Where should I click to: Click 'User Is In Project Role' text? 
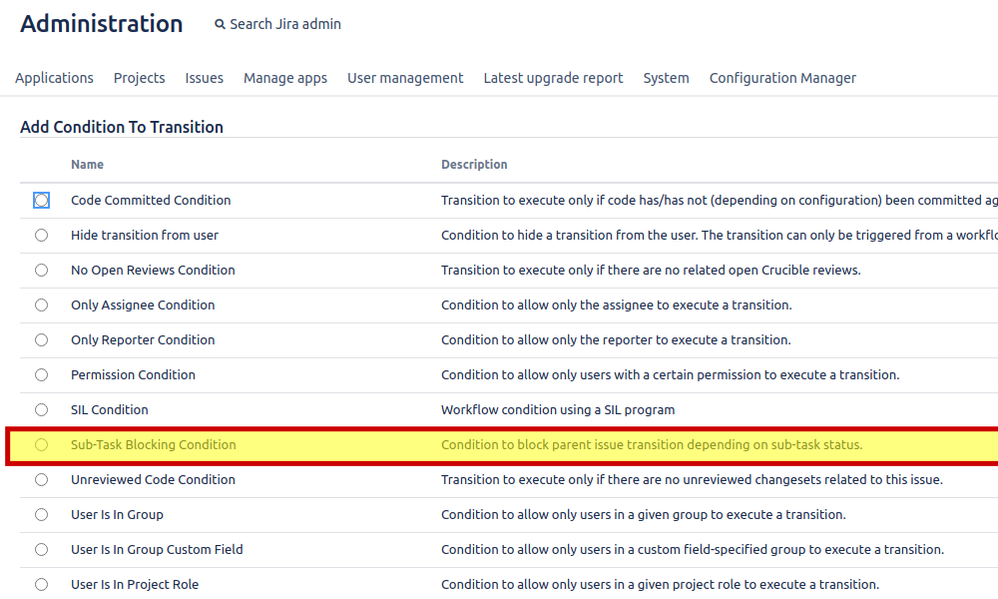pos(134,584)
